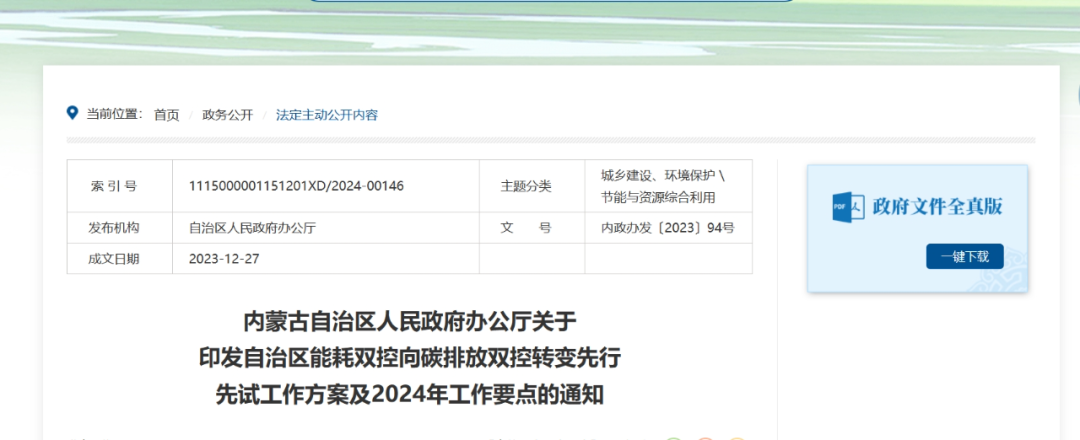Open 法定主动公开内容 breadcrumb link

pos(326,115)
